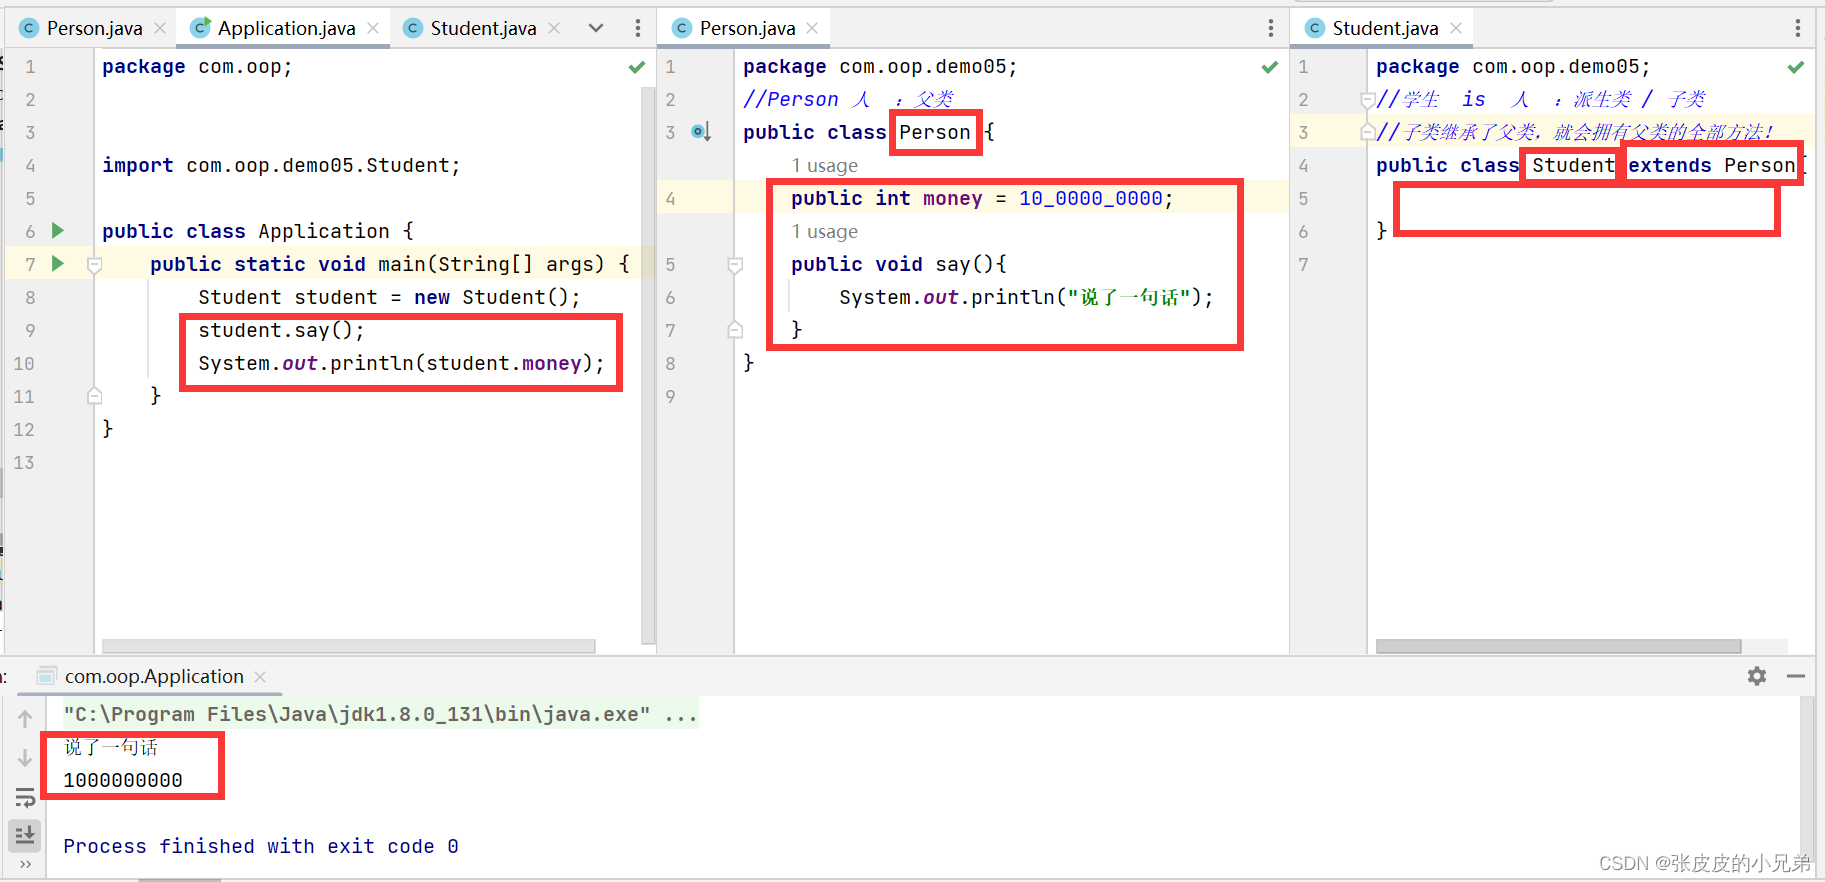Click java.exe command line in console
1825x882 pixels.
point(381,714)
